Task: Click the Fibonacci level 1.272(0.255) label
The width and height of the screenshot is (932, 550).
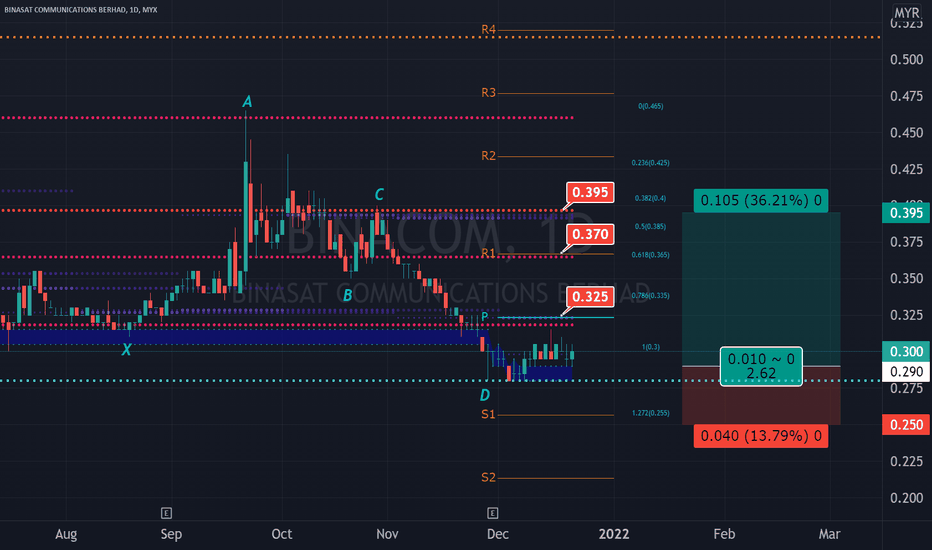Action: click(x=651, y=413)
